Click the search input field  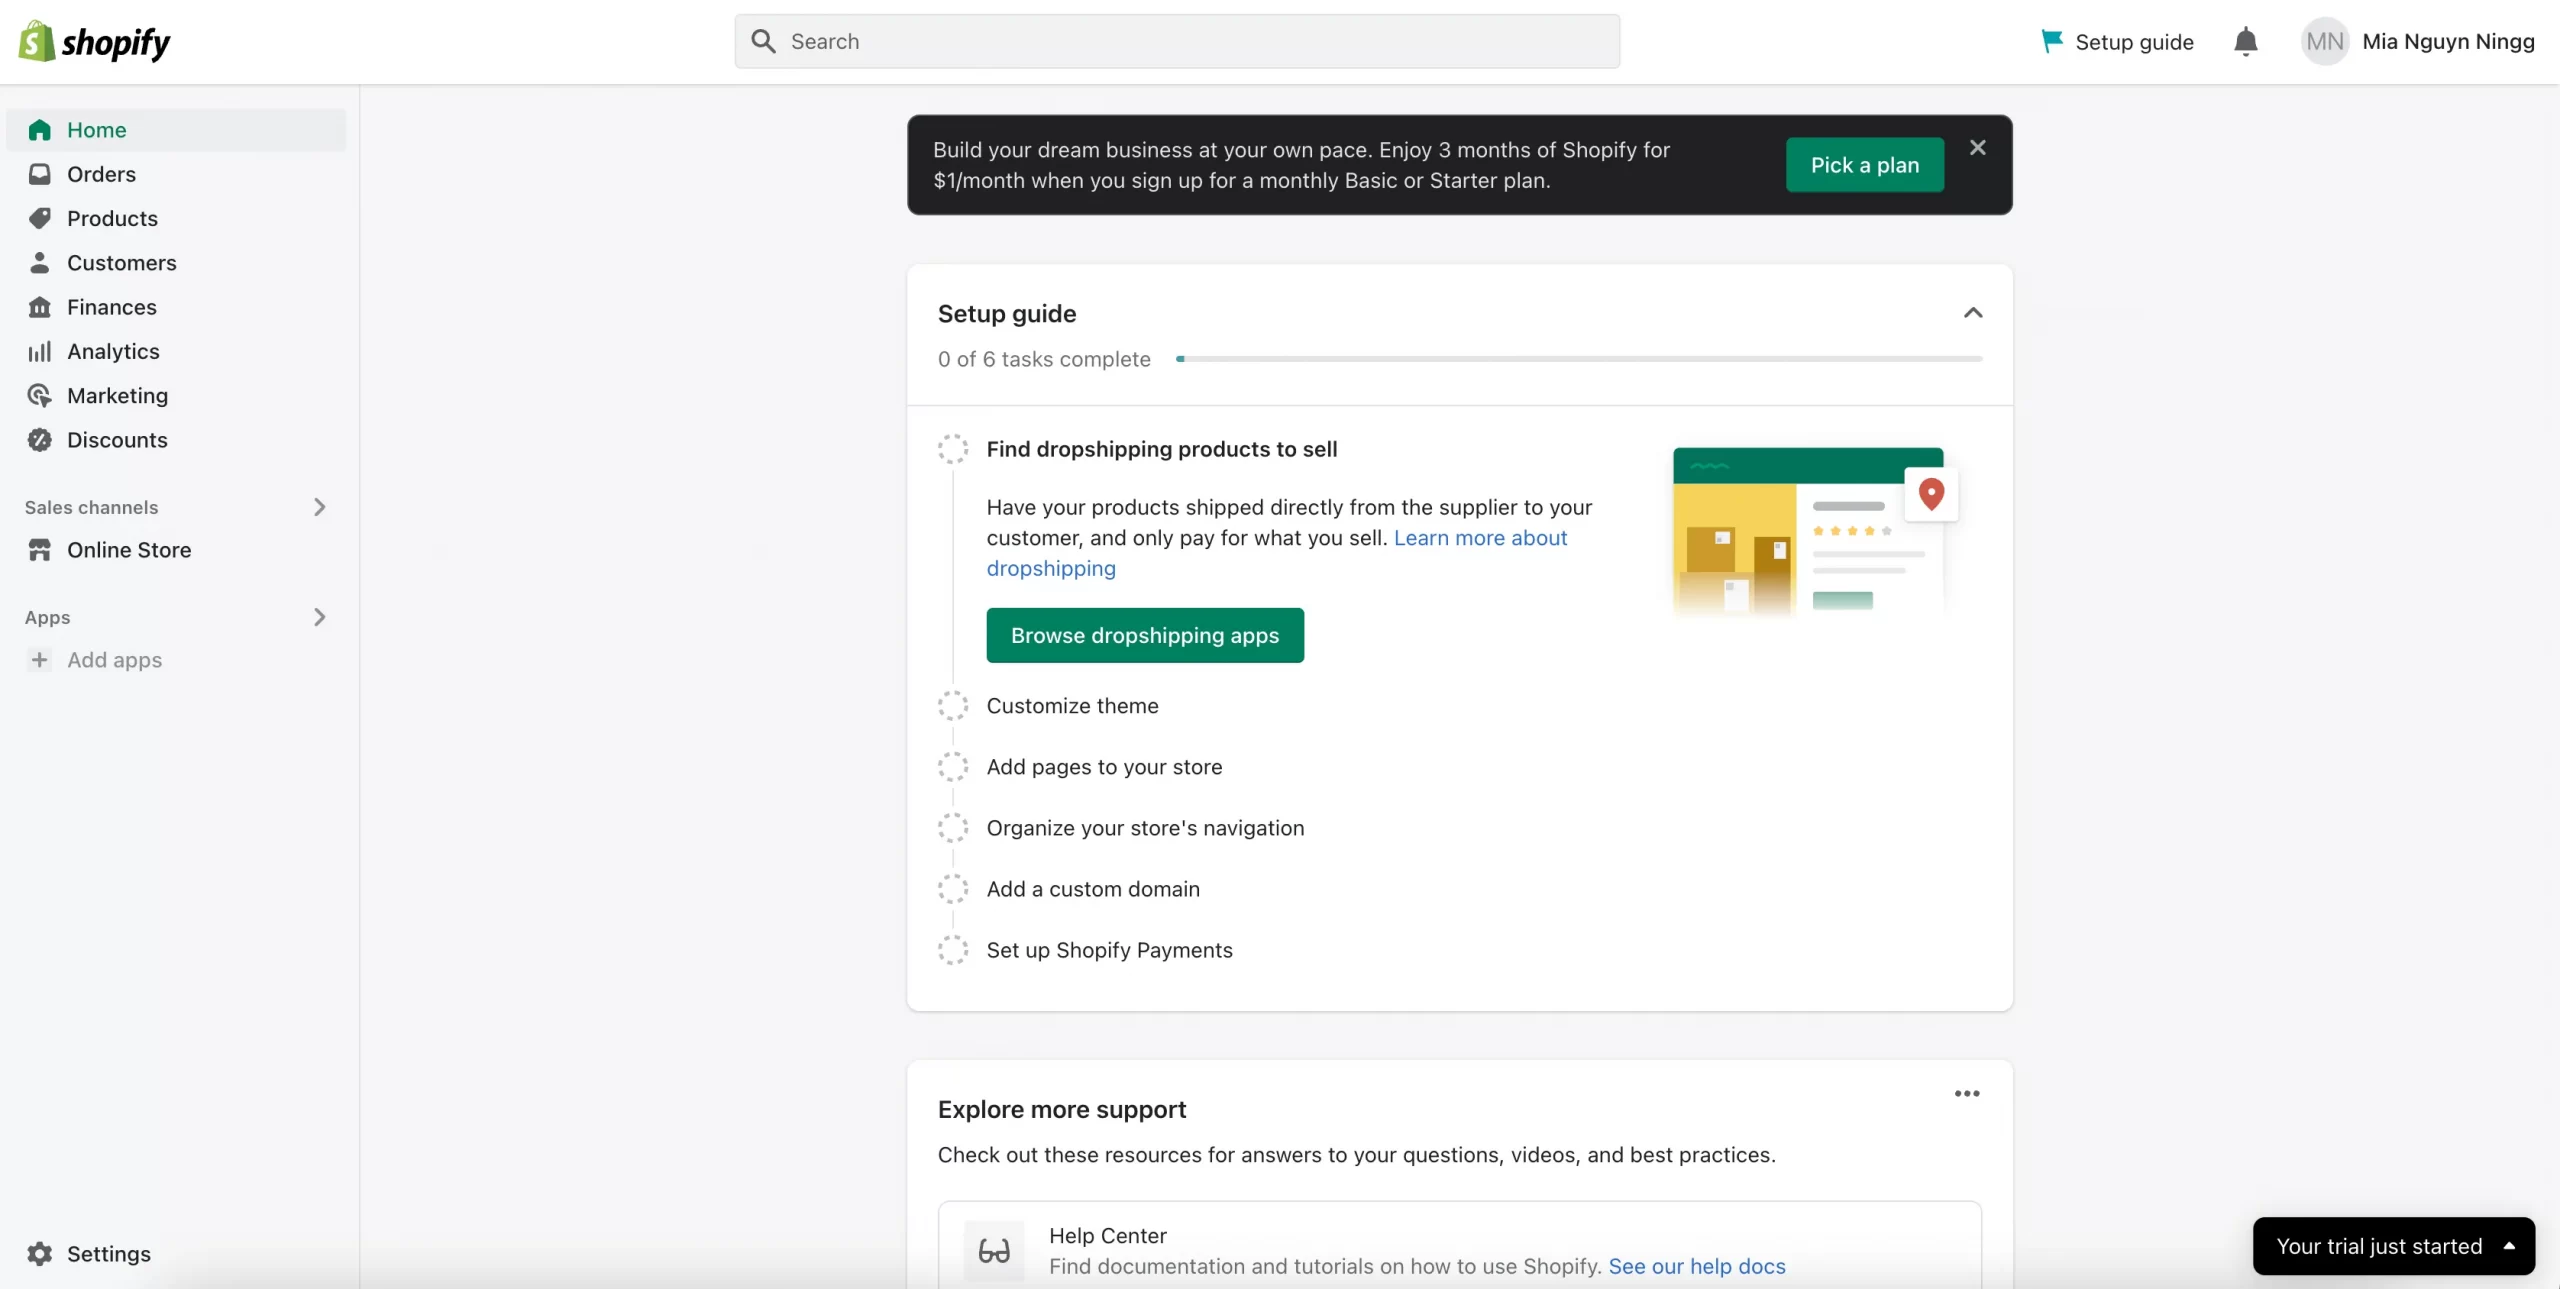(x=1178, y=41)
